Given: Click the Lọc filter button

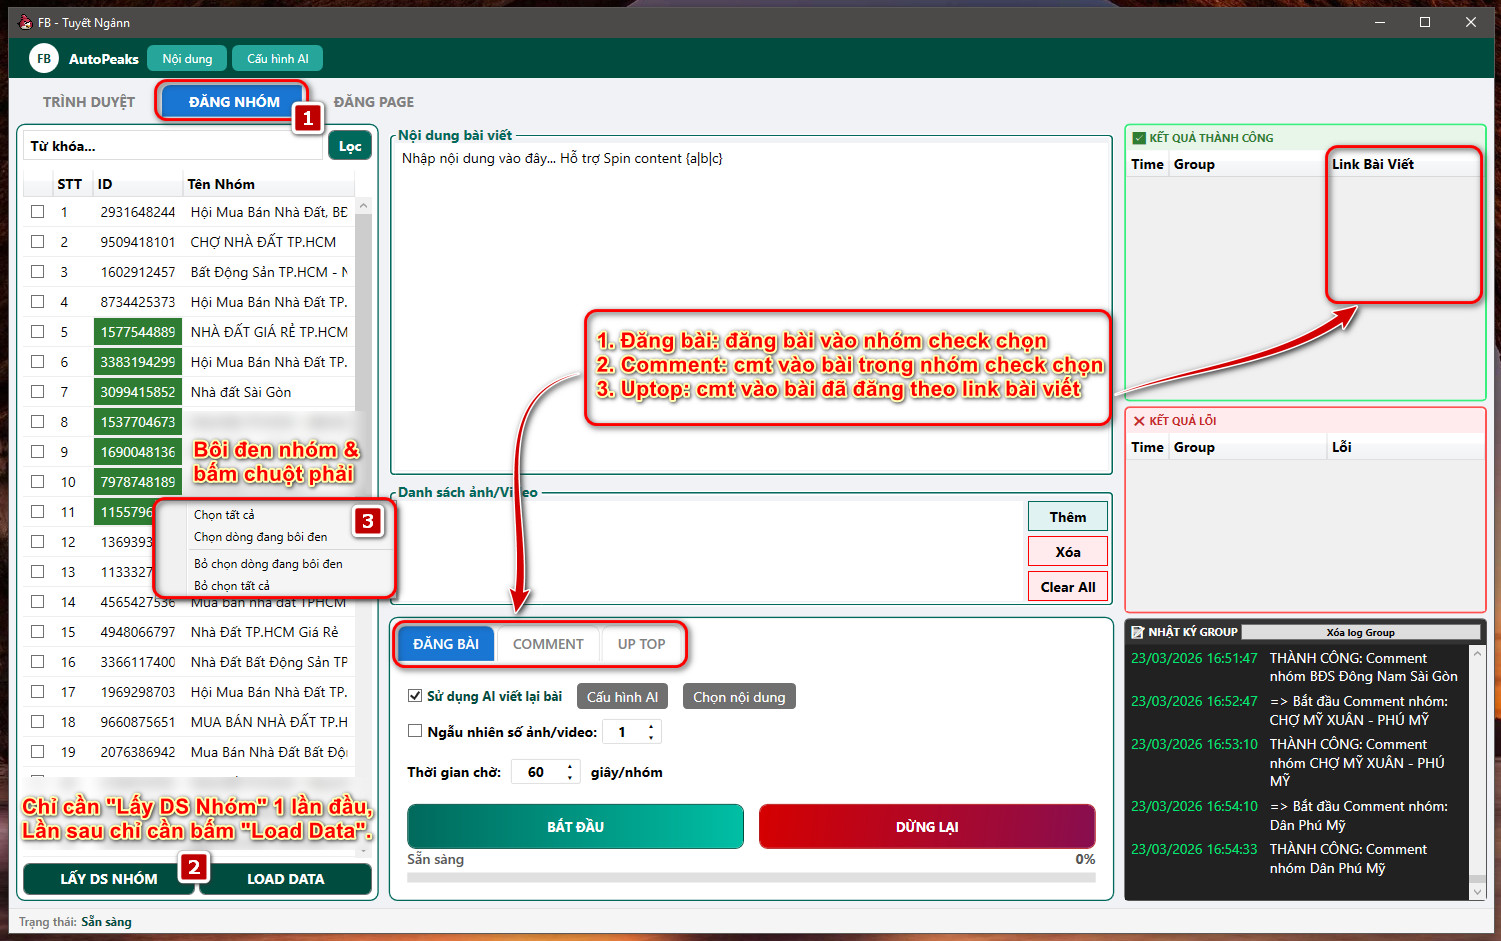Looking at the screenshot, I should 349,146.
